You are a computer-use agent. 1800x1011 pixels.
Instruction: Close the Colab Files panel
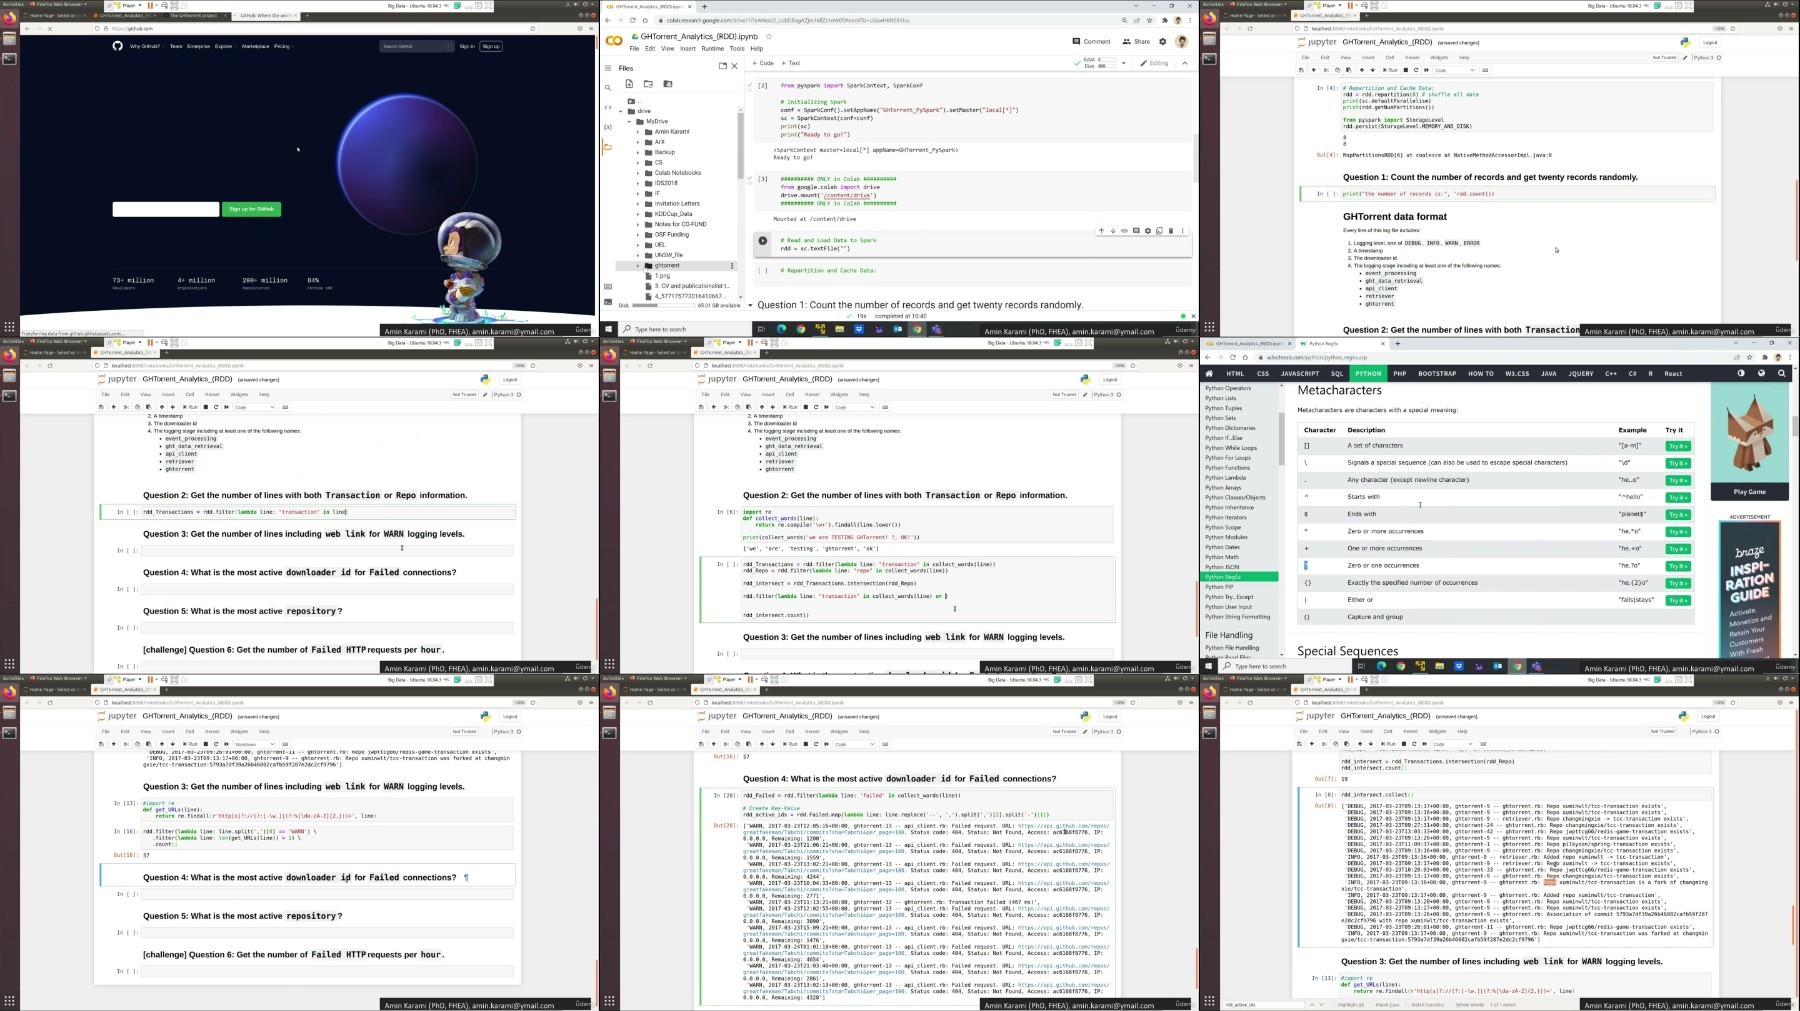[x=734, y=66]
